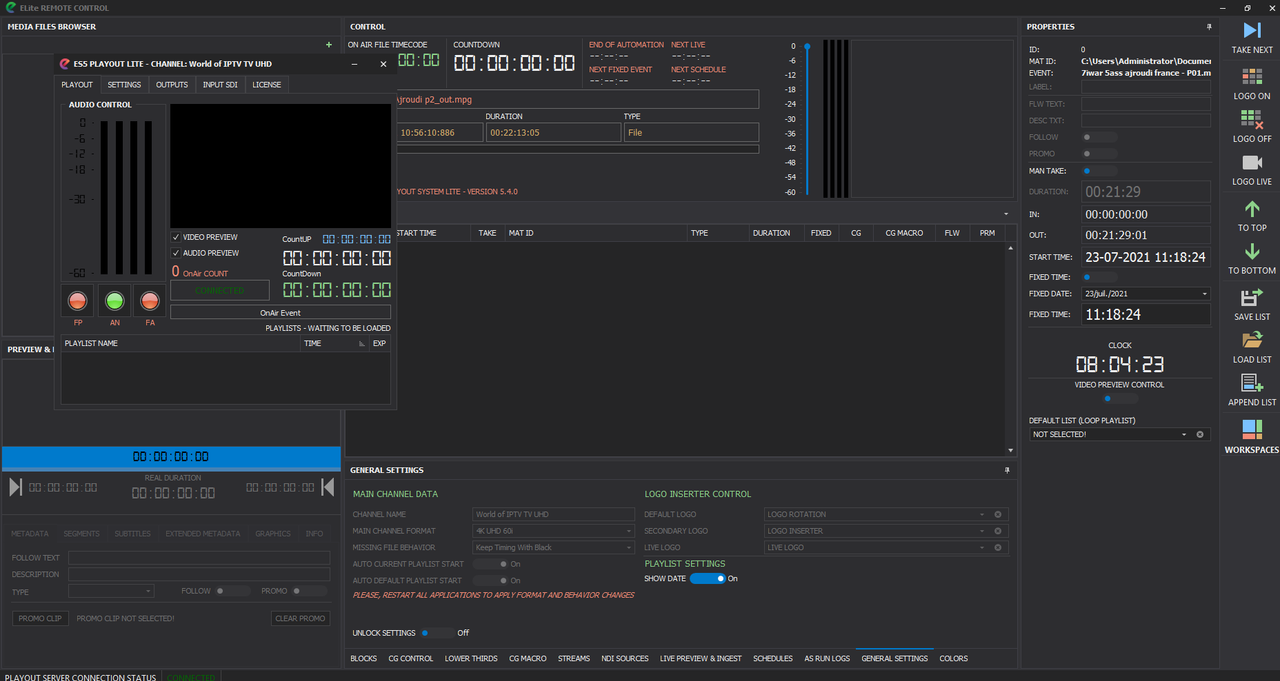Open Schedules tab

(773, 659)
